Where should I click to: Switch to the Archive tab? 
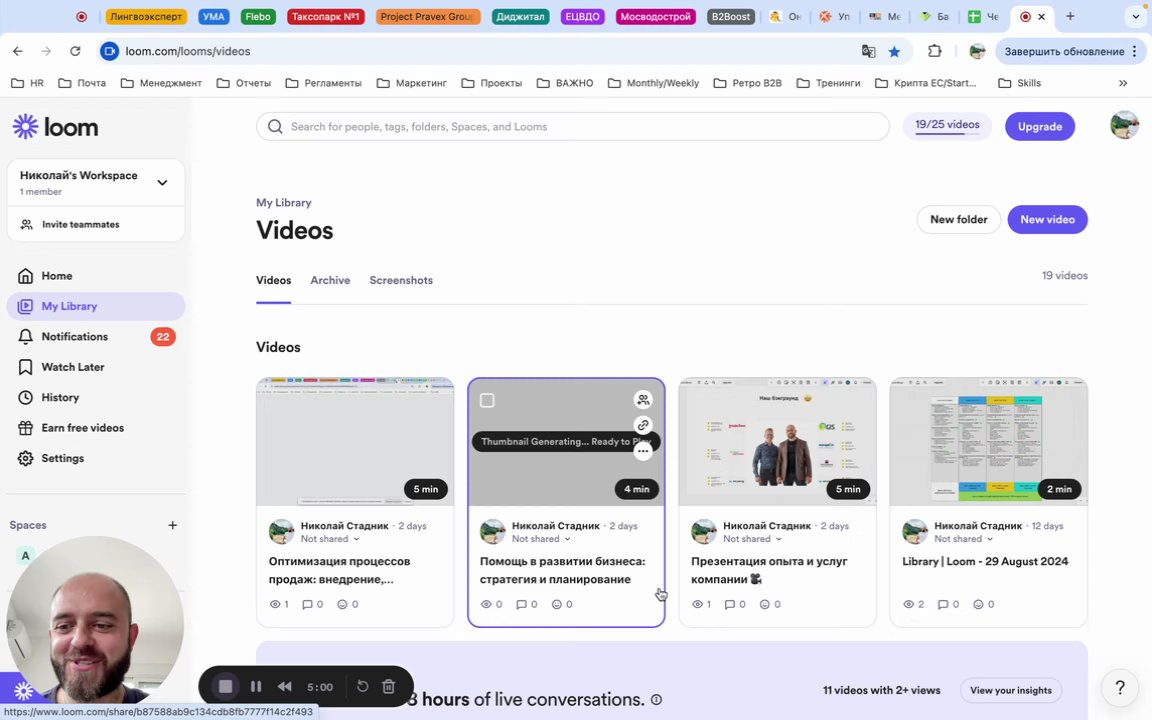coord(330,281)
